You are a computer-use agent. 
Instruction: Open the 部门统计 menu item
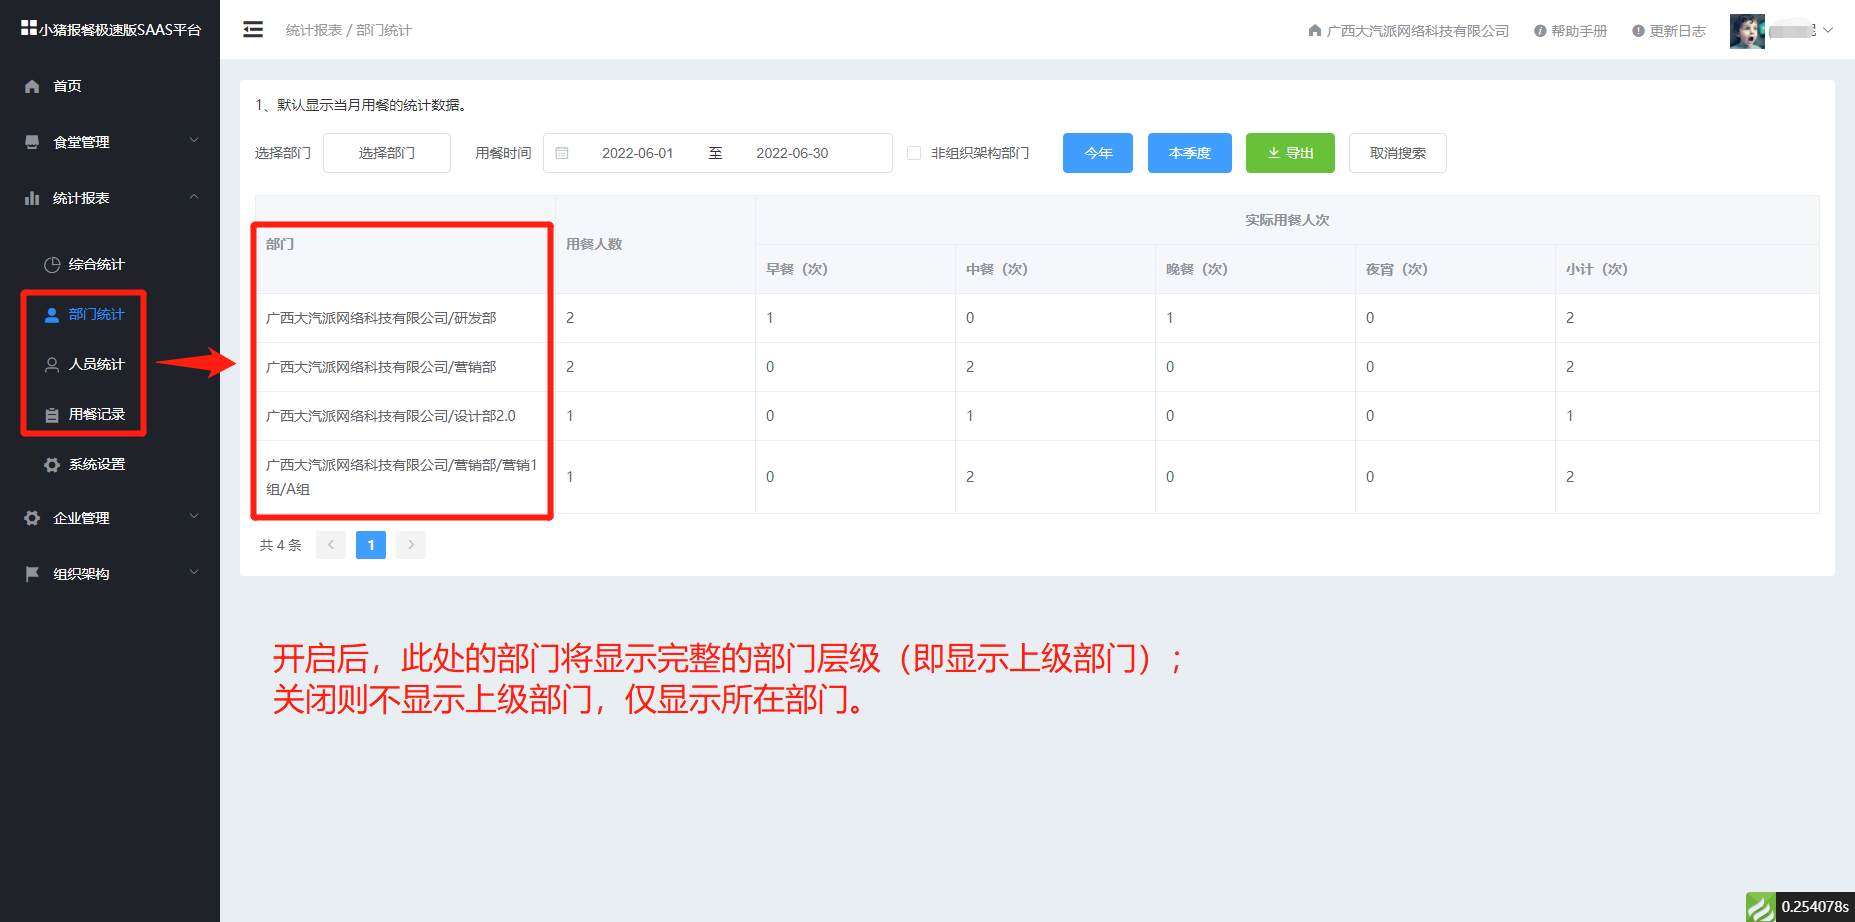(96, 314)
